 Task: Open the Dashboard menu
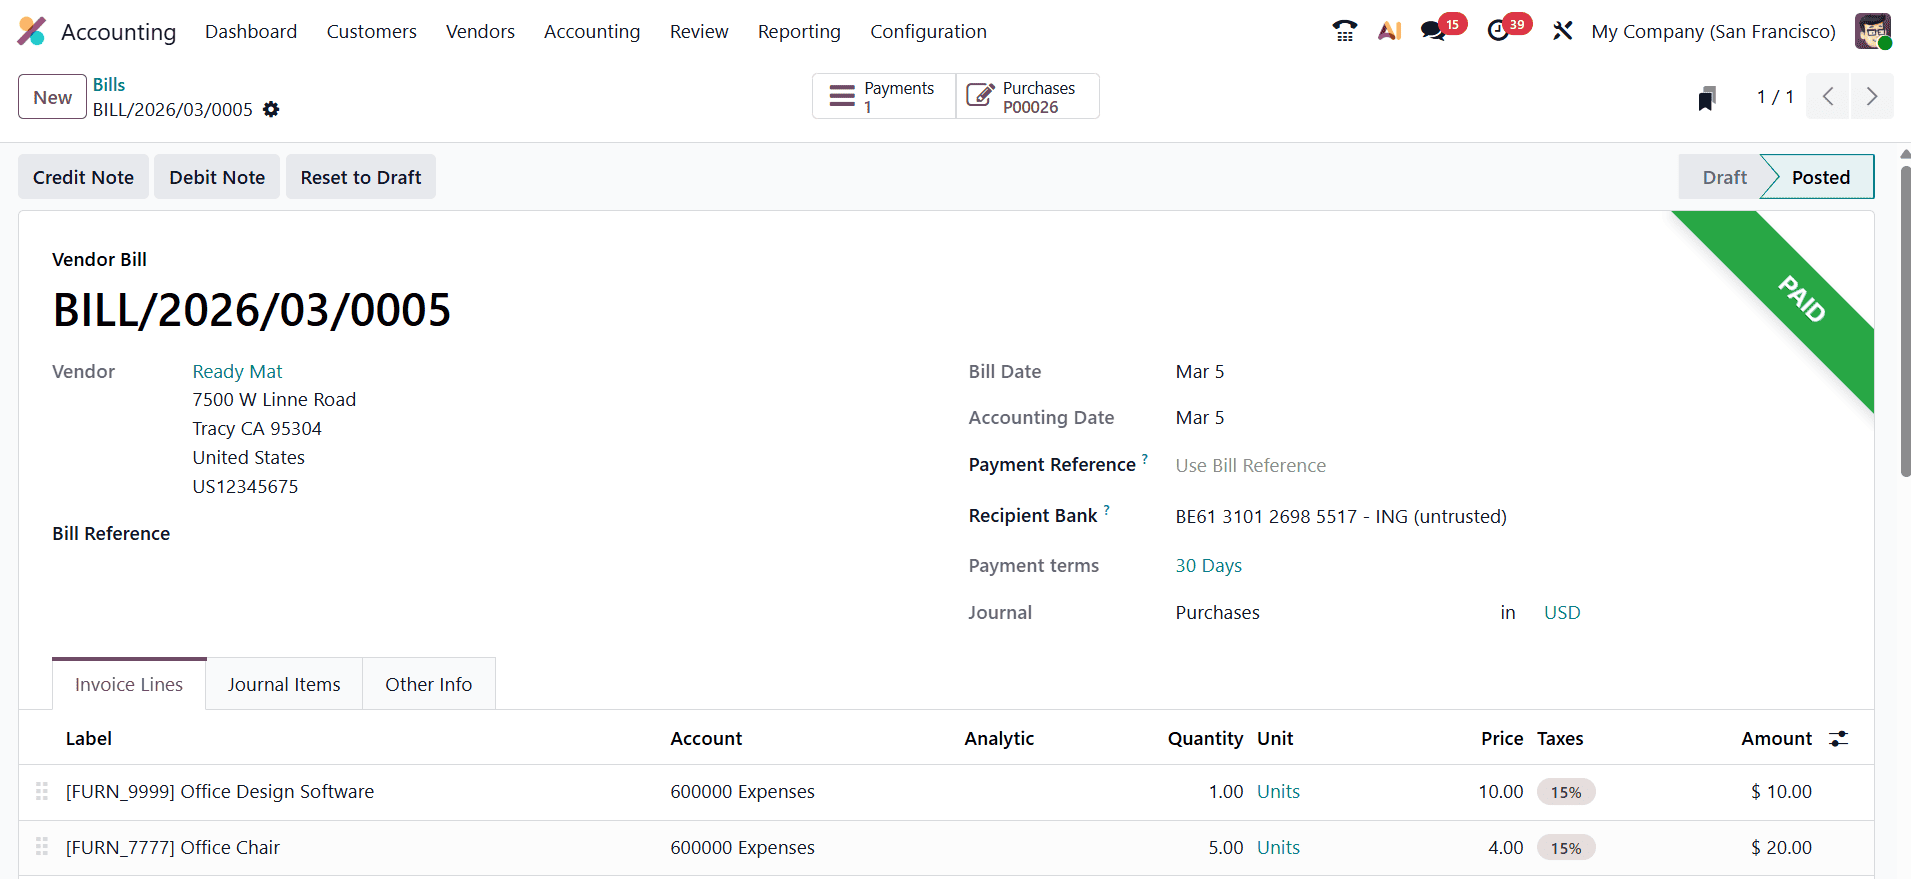(251, 31)
